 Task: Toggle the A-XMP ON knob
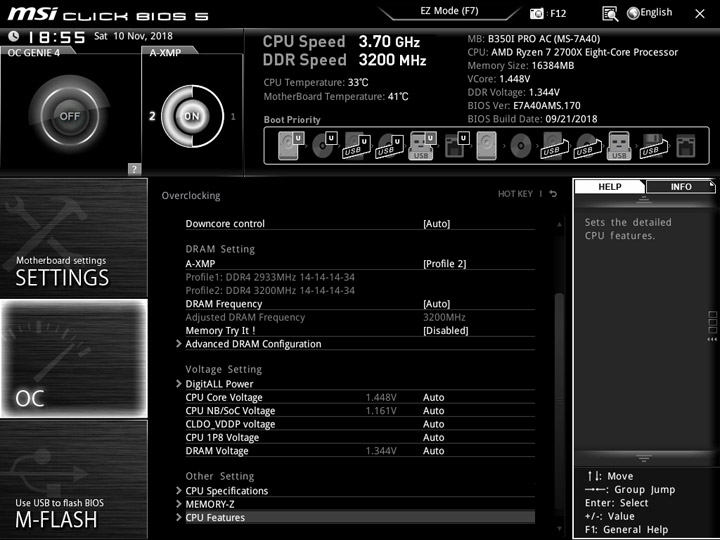(192, 116)
